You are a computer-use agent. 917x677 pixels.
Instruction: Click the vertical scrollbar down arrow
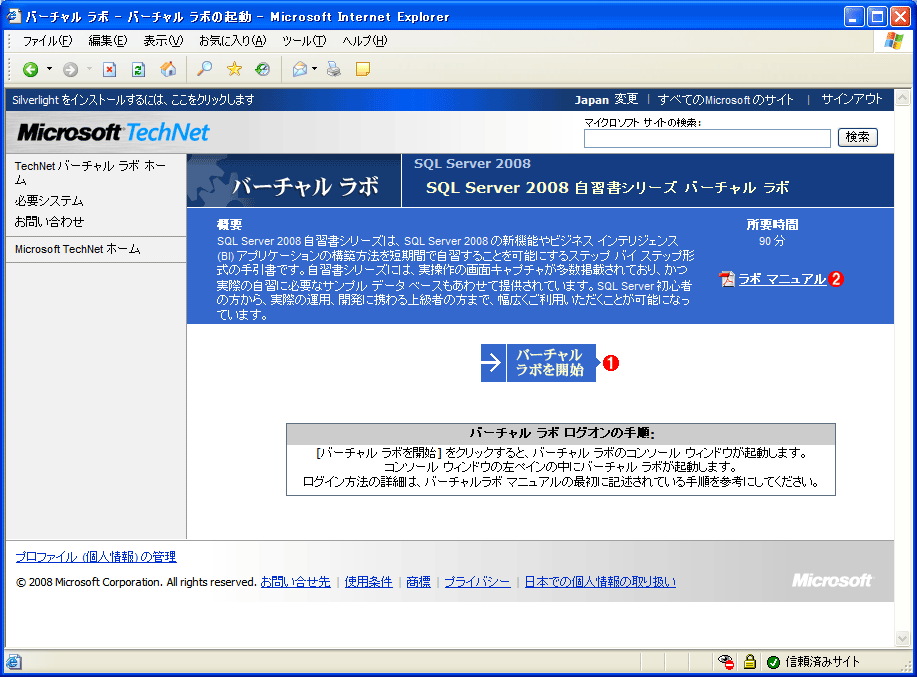click(x=902, y=638)
